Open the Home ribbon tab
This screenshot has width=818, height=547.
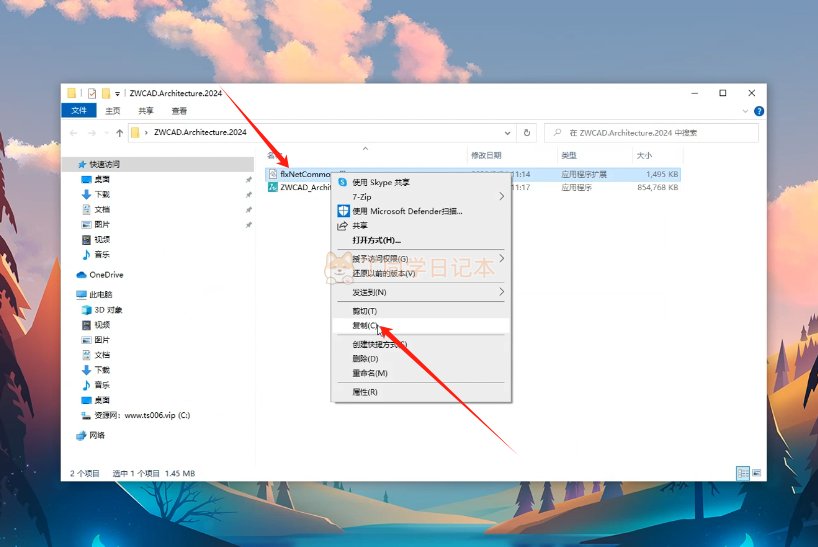pos(113,111)
